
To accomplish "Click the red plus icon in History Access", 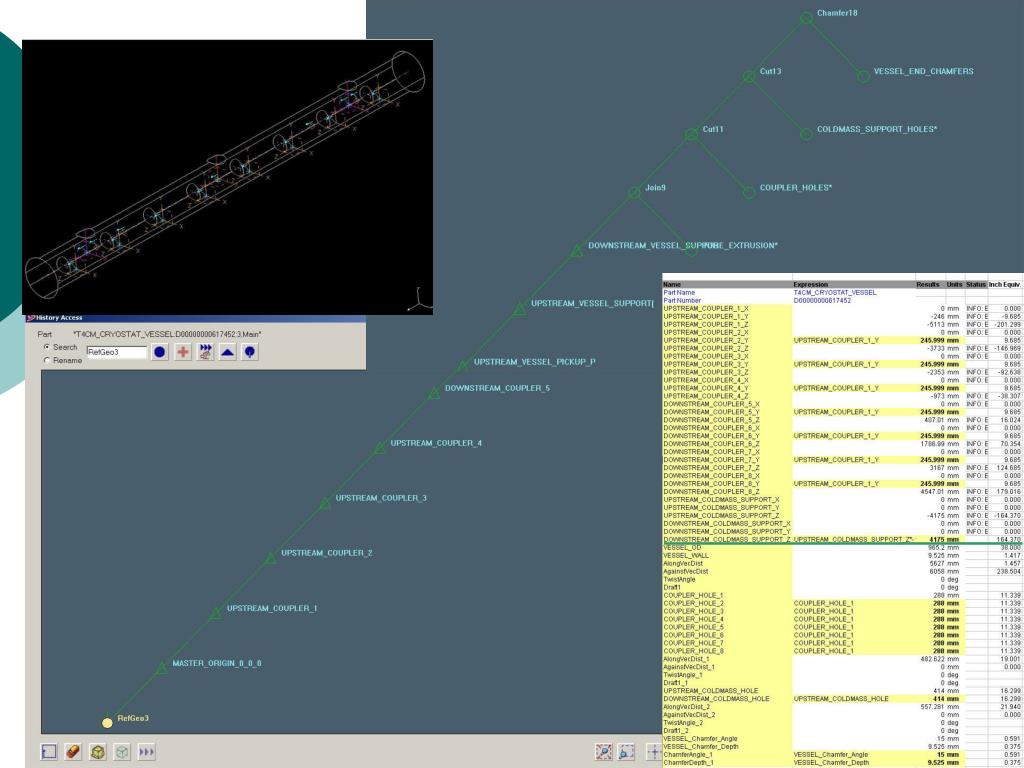I will point(183,352).
